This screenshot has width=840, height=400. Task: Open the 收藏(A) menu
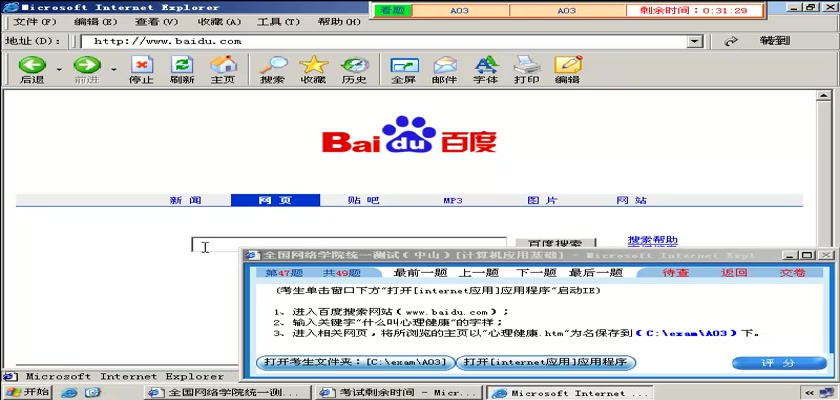[x=220, y=22]
